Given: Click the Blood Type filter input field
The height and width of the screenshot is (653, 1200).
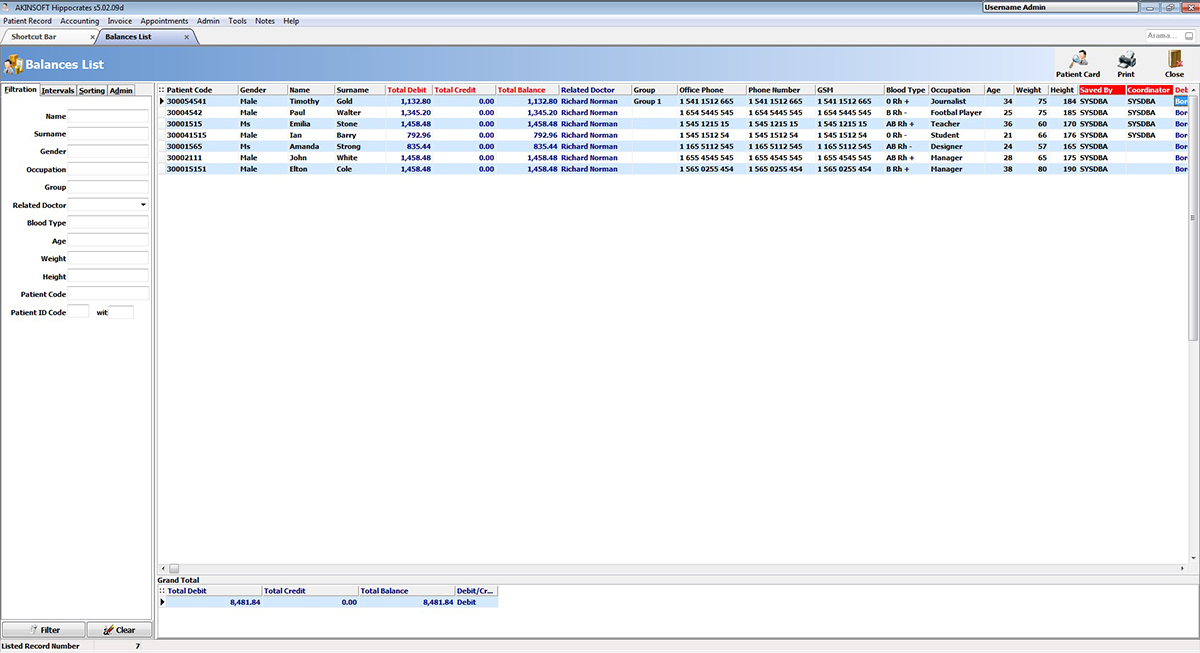Looking at the screenshot, I should (x=108, y=223).
